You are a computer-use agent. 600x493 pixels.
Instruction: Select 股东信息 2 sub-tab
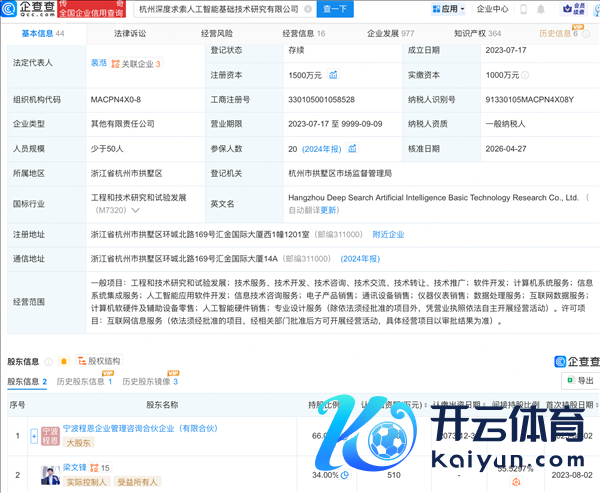pyautogui.click(x=27, y=382)
